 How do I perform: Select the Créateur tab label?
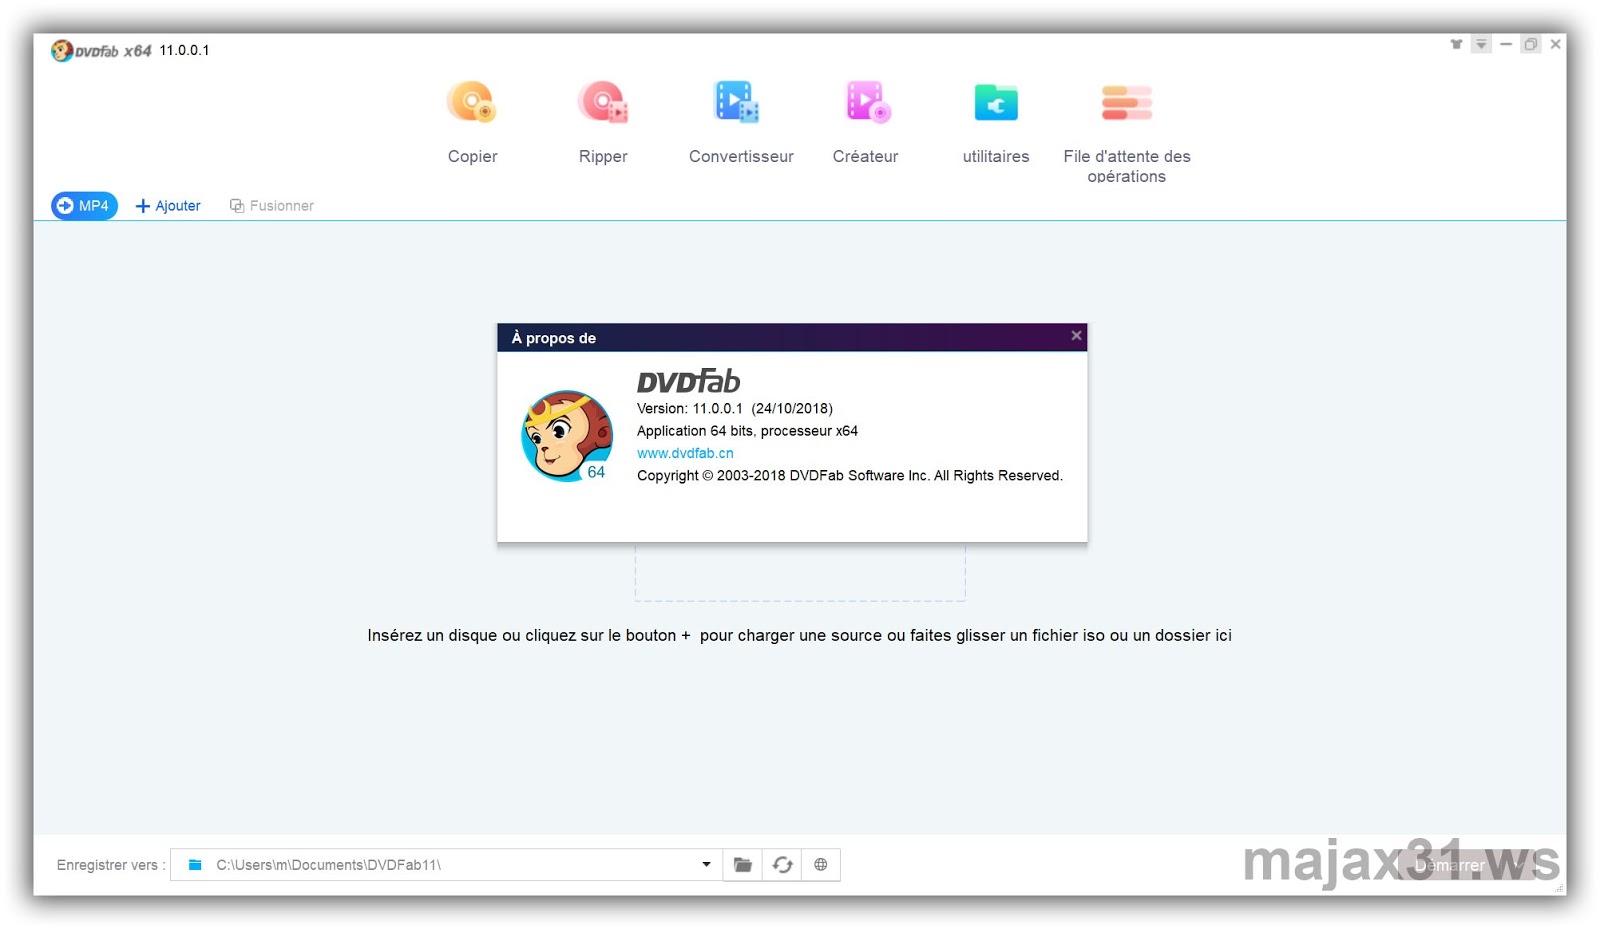[x=865, y=156]
